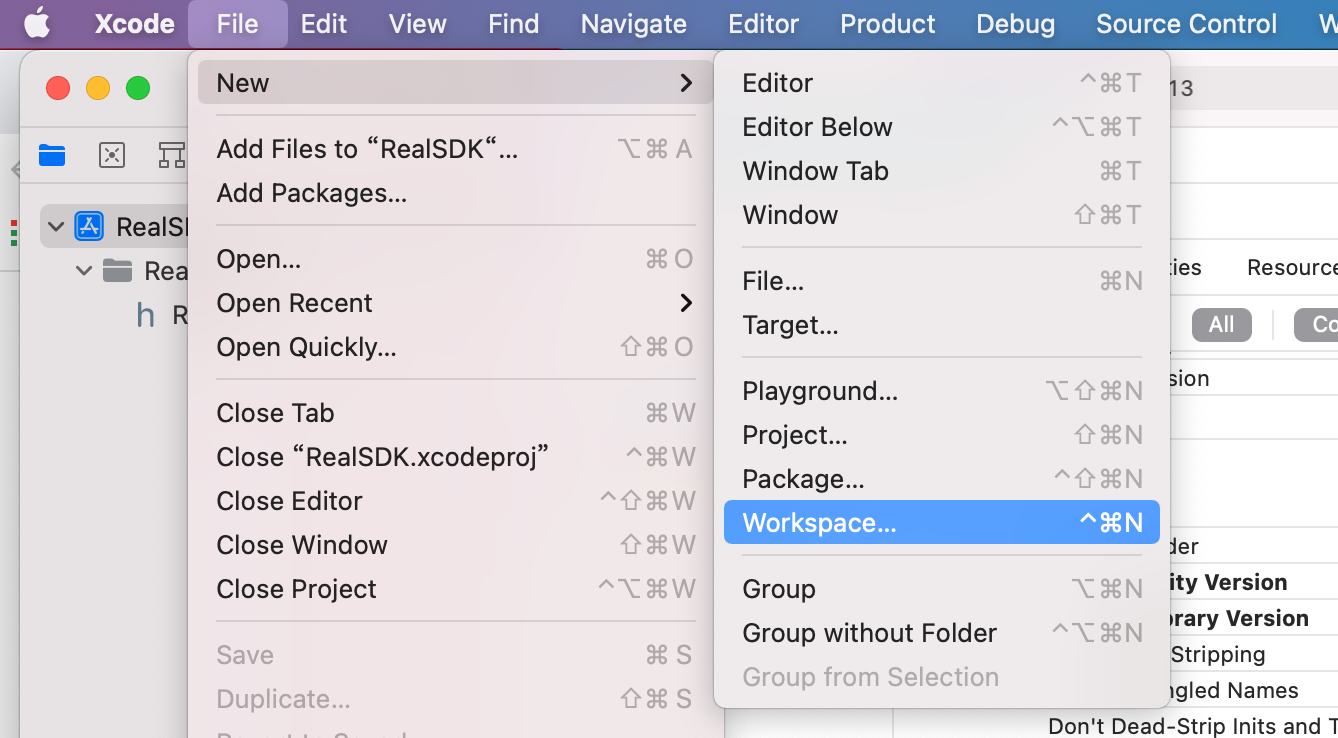Choose New Window Tab item
Screen dimensions: 1338x738
815,171
